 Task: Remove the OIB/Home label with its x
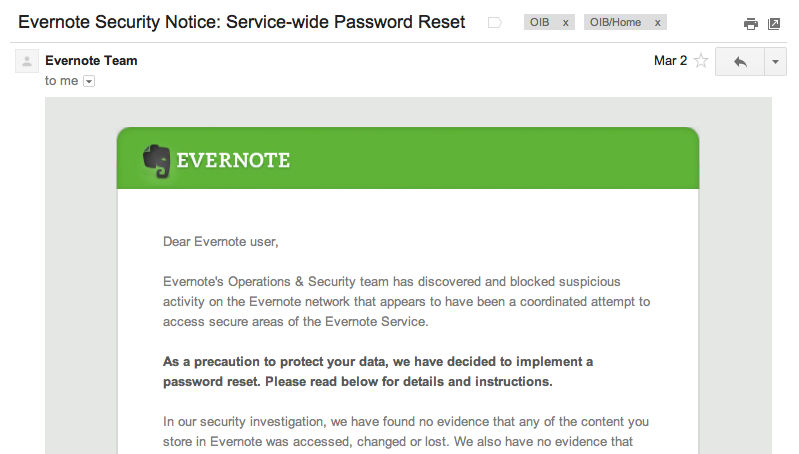tap(658, 22)
